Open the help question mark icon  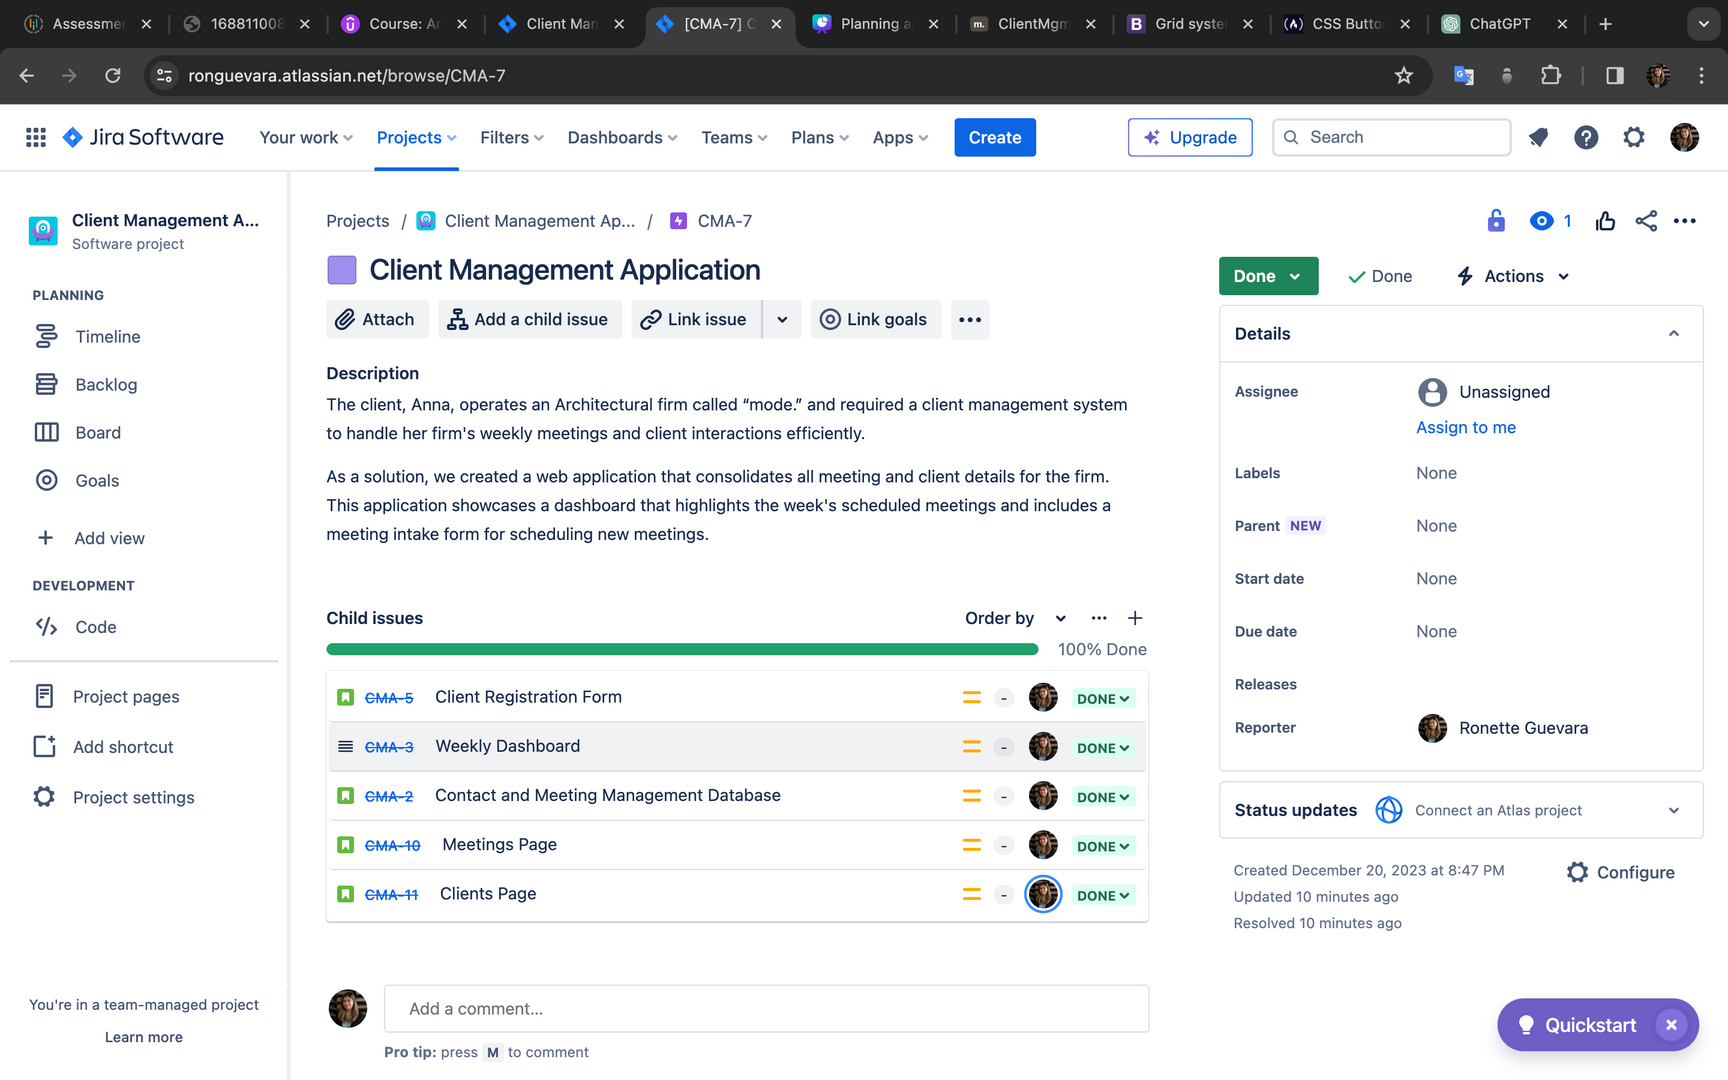[x=1586, y=138]
